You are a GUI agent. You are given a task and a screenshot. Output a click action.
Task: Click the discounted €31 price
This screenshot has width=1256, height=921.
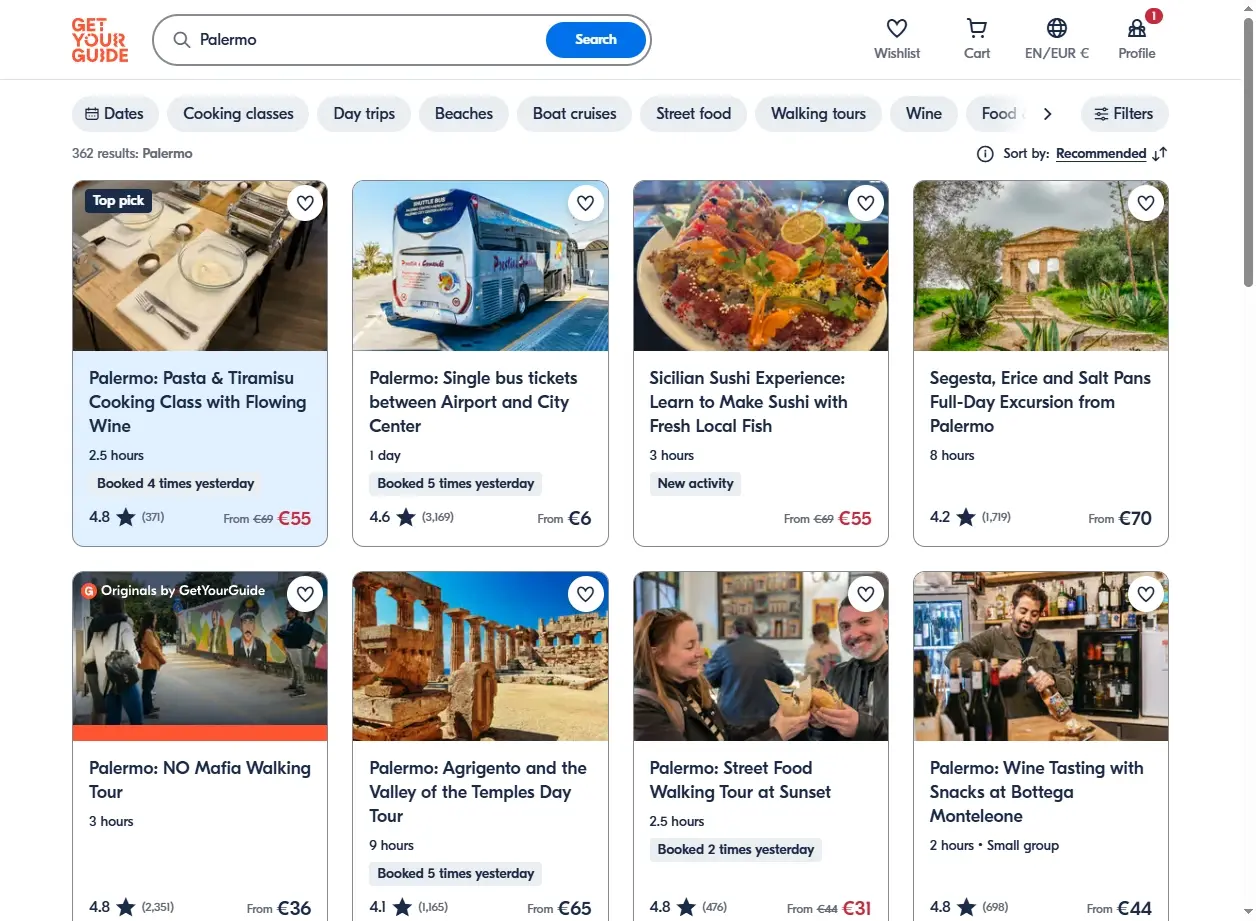[857, 908]
